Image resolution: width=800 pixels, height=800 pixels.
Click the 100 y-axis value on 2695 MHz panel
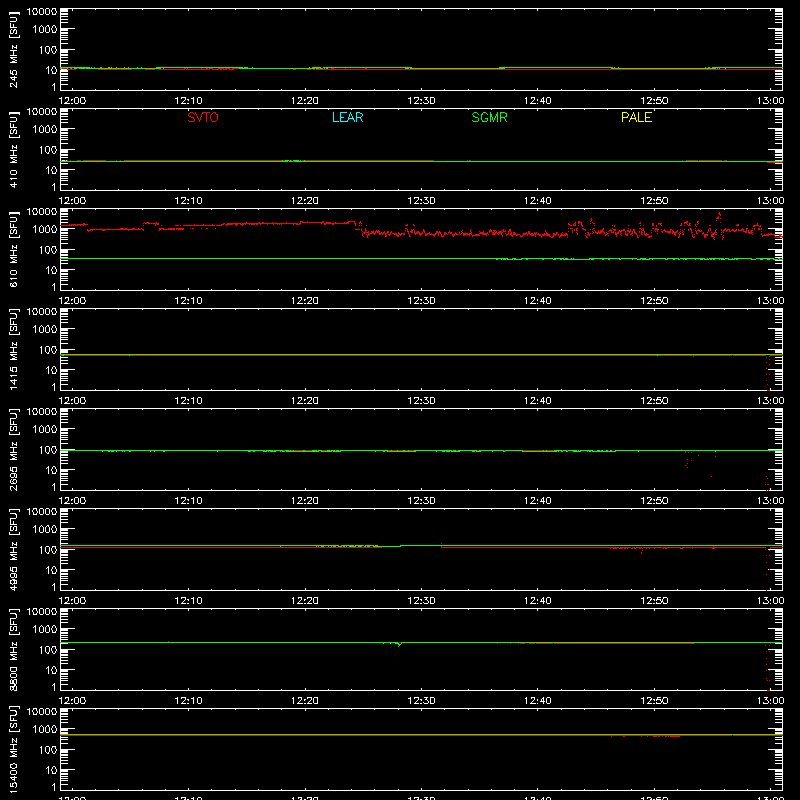pos(48,450)
